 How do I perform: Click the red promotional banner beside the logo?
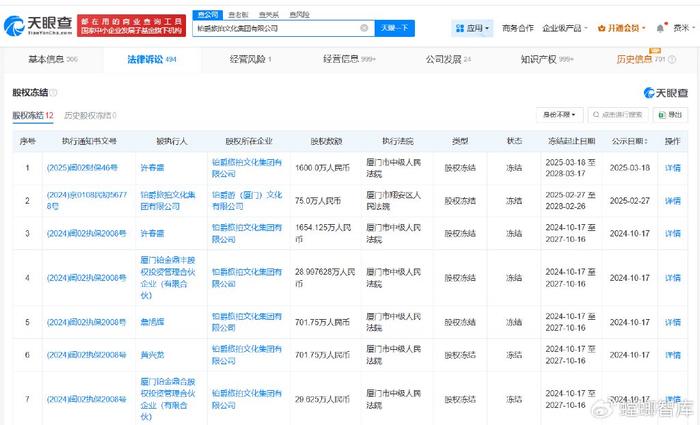131,25
